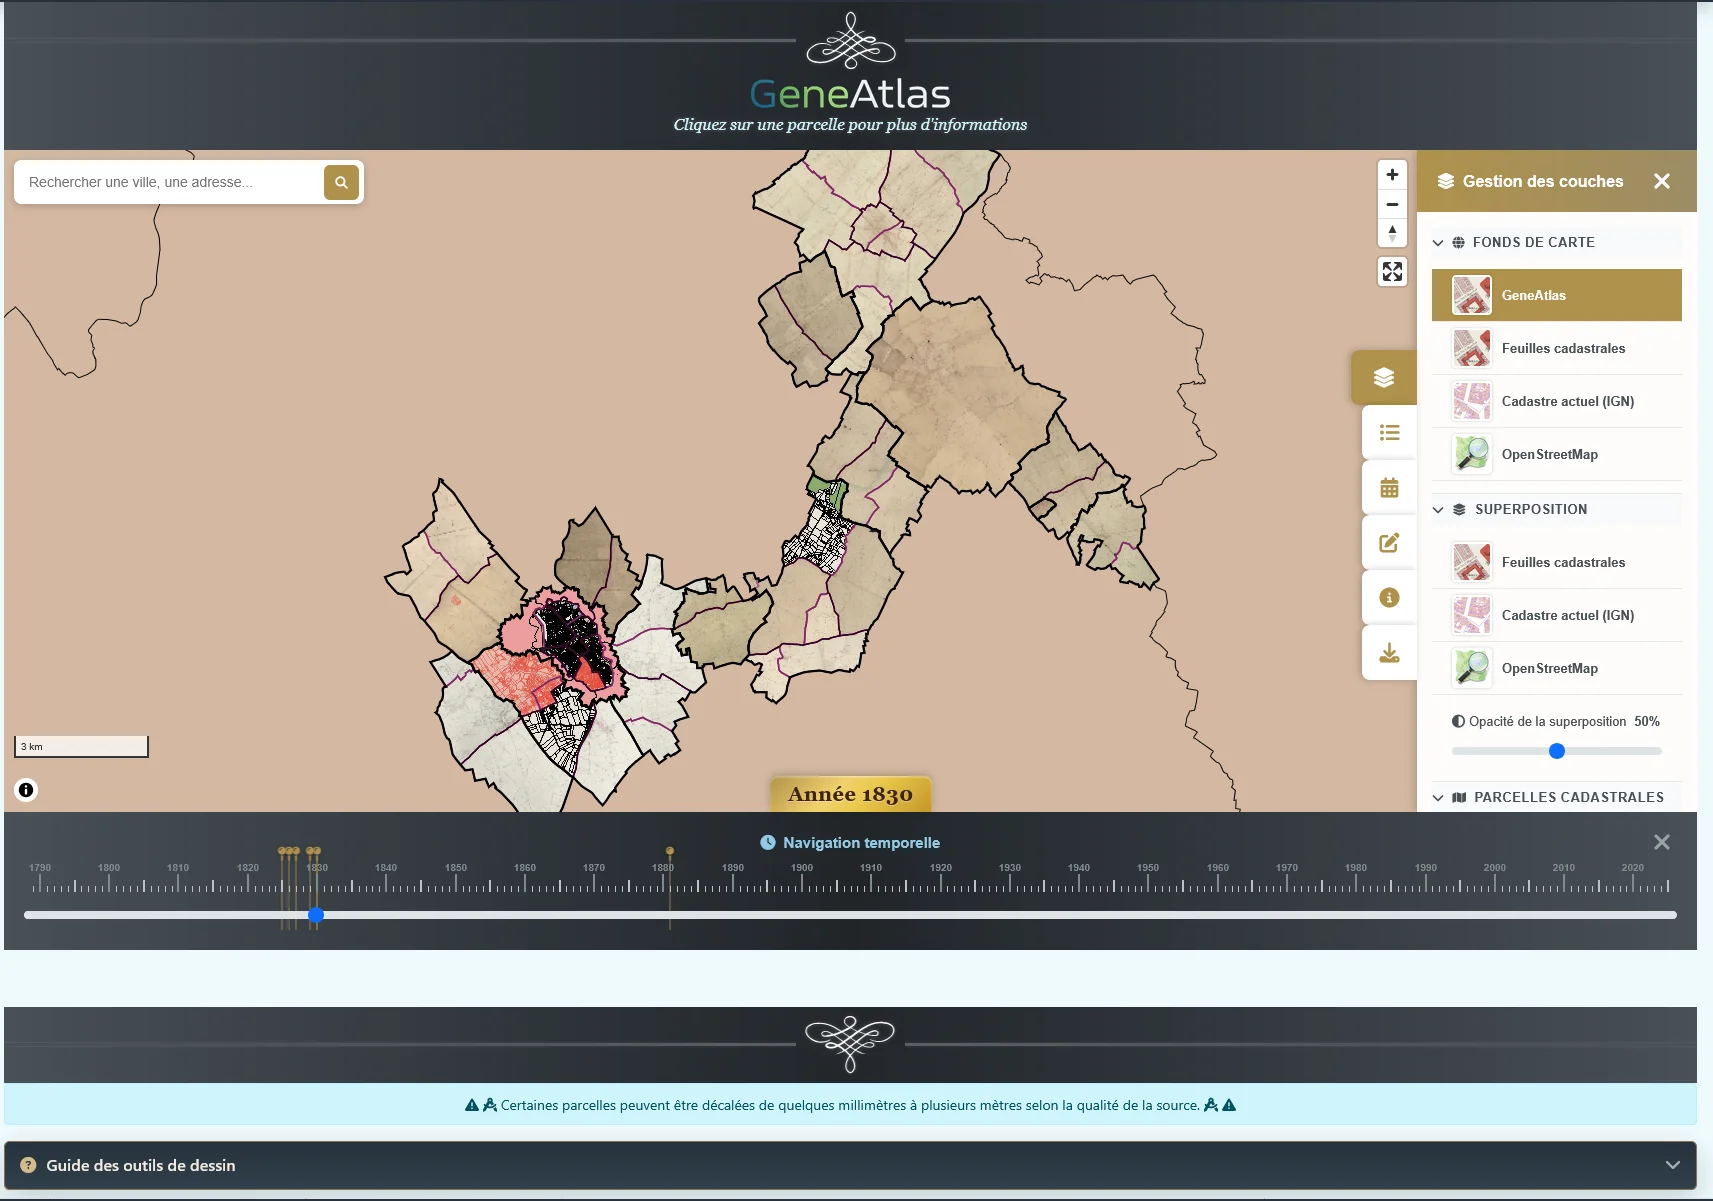Screen dimensions: 1713x1201
Task: Click the blue timeline year slider handle
Action: point(316,915)
